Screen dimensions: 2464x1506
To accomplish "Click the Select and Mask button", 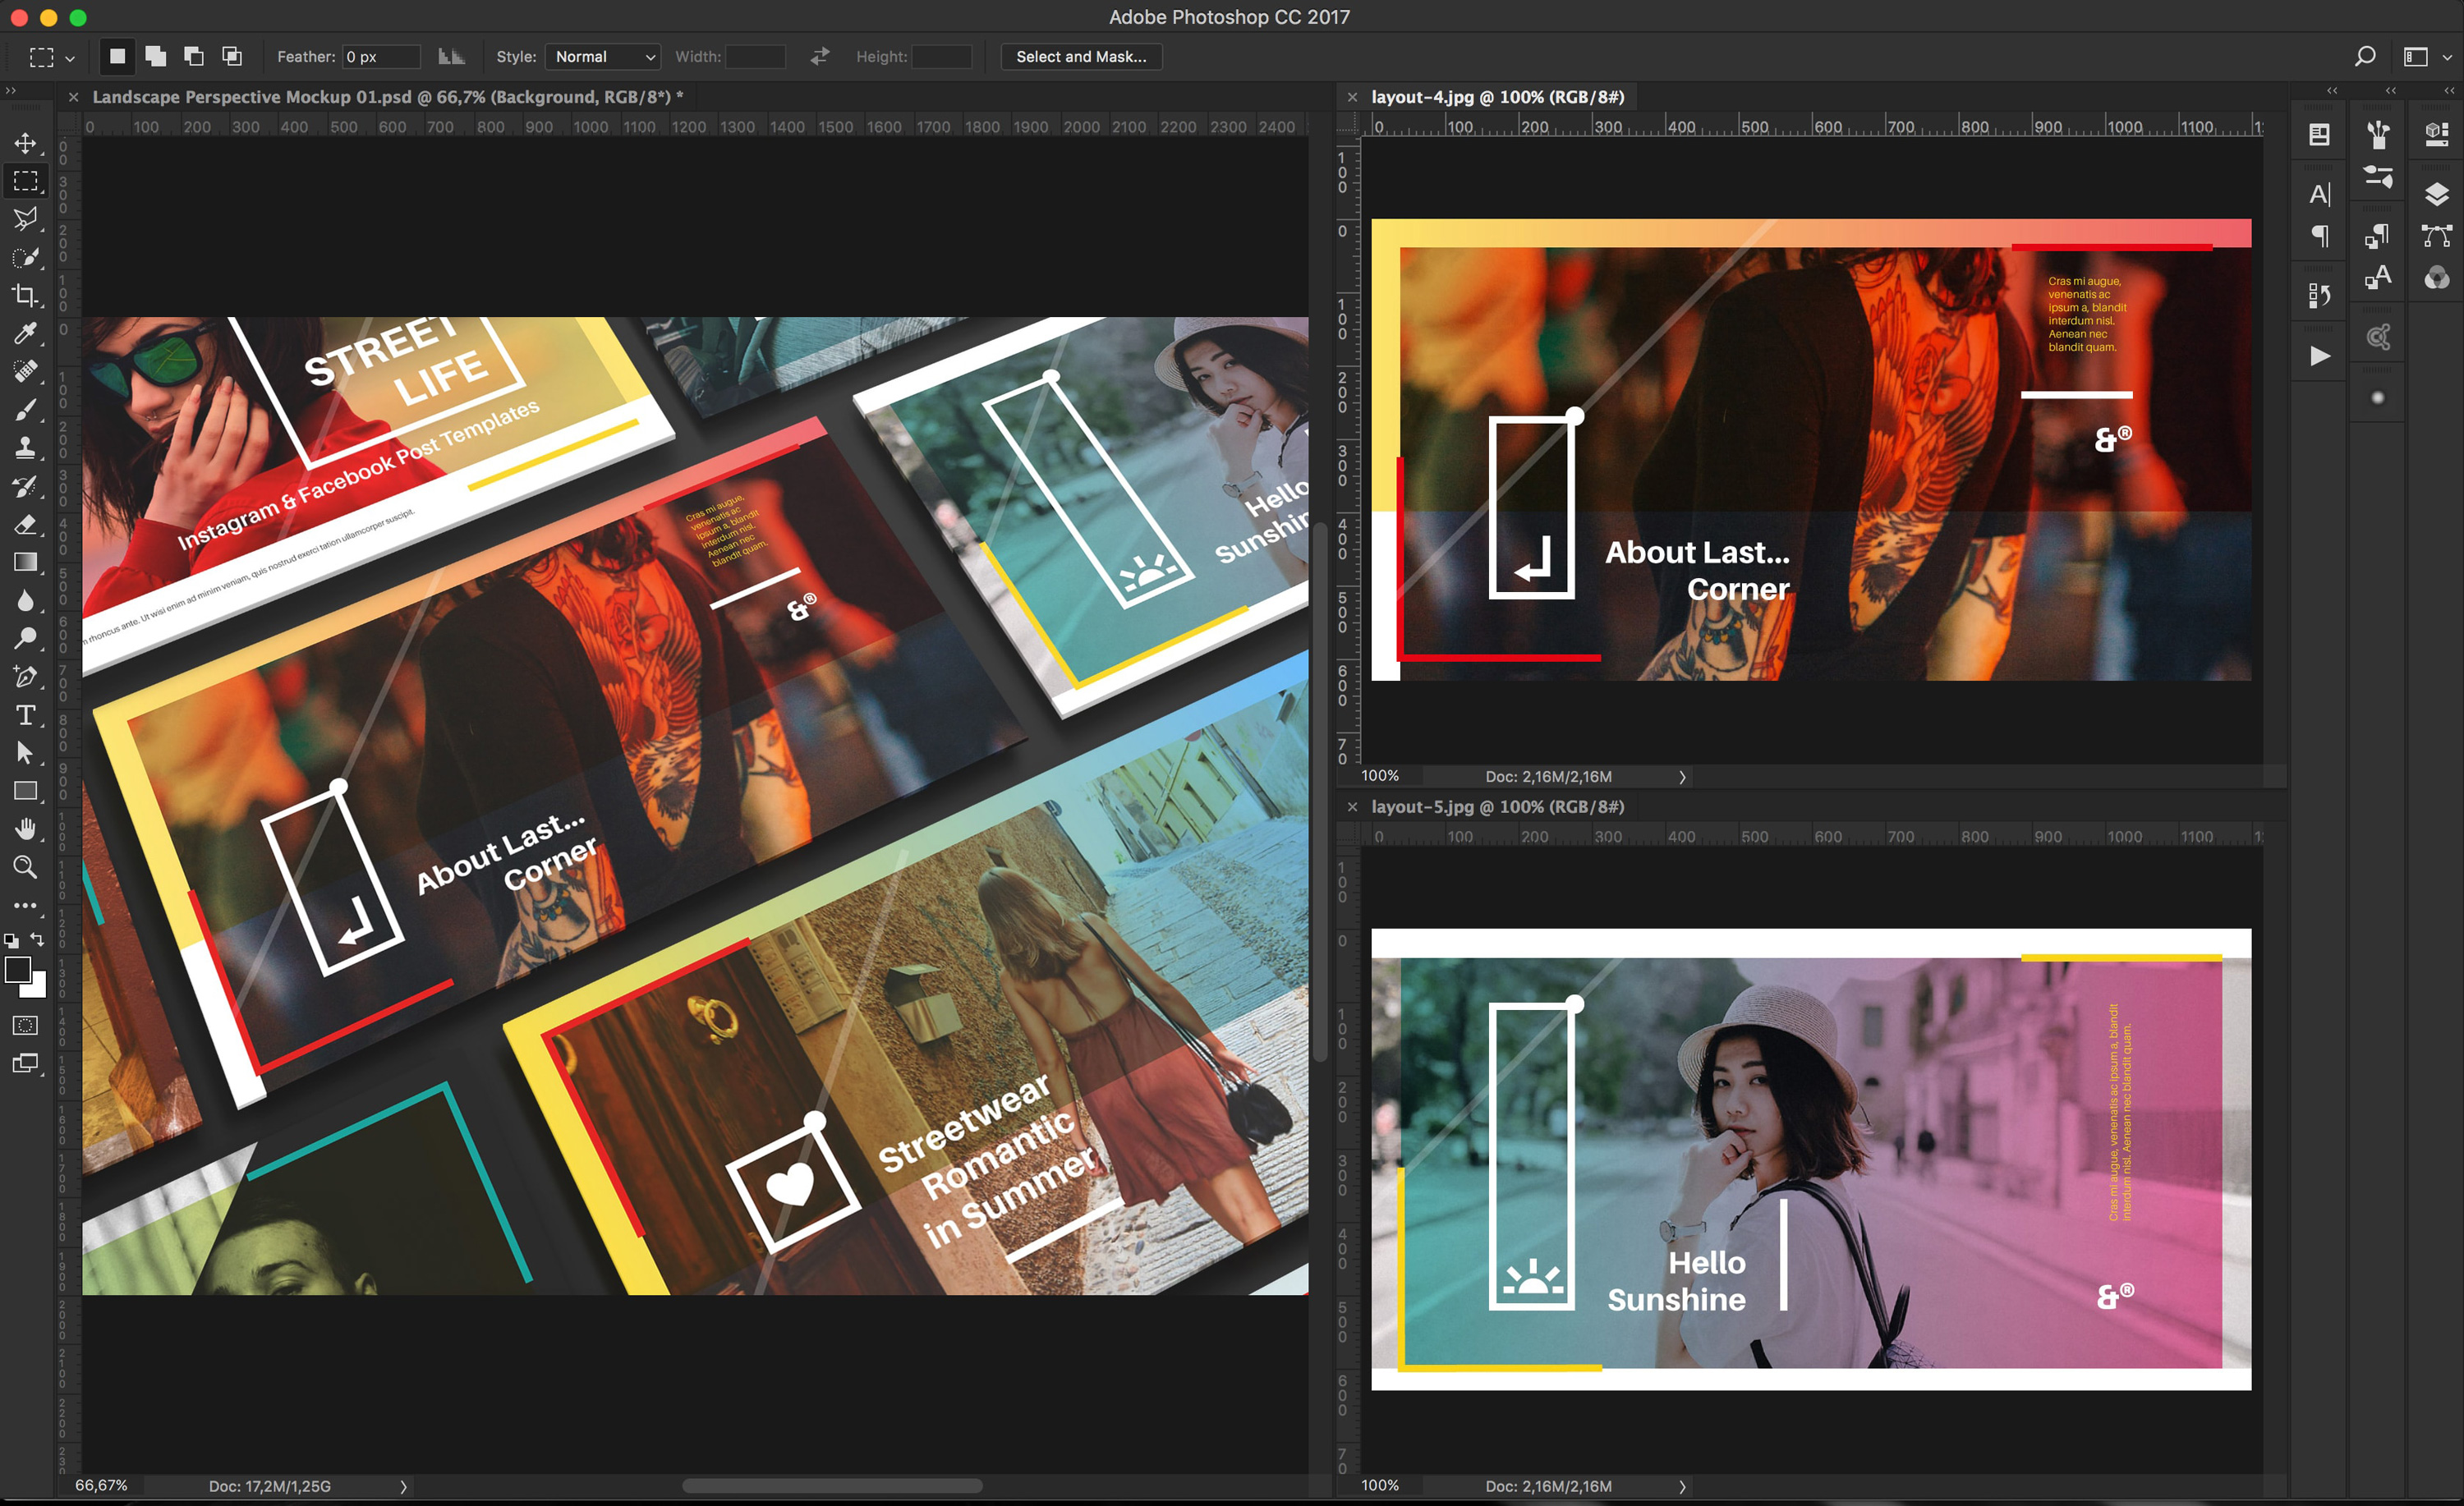I will (x=1080, y=57).
